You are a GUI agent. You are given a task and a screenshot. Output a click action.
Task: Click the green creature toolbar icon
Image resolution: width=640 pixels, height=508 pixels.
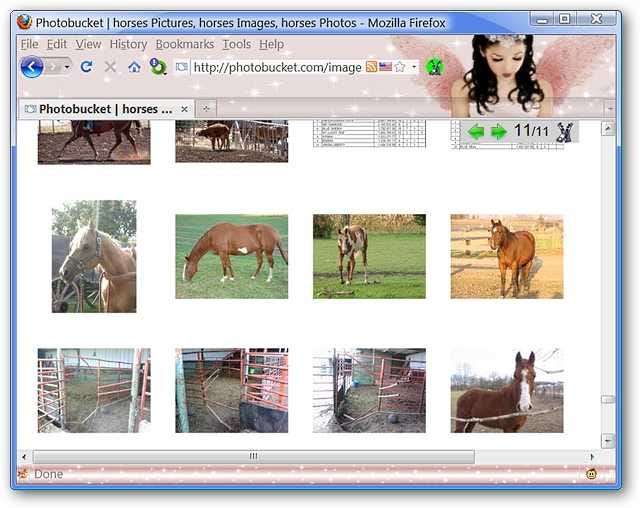pos(434,67)
